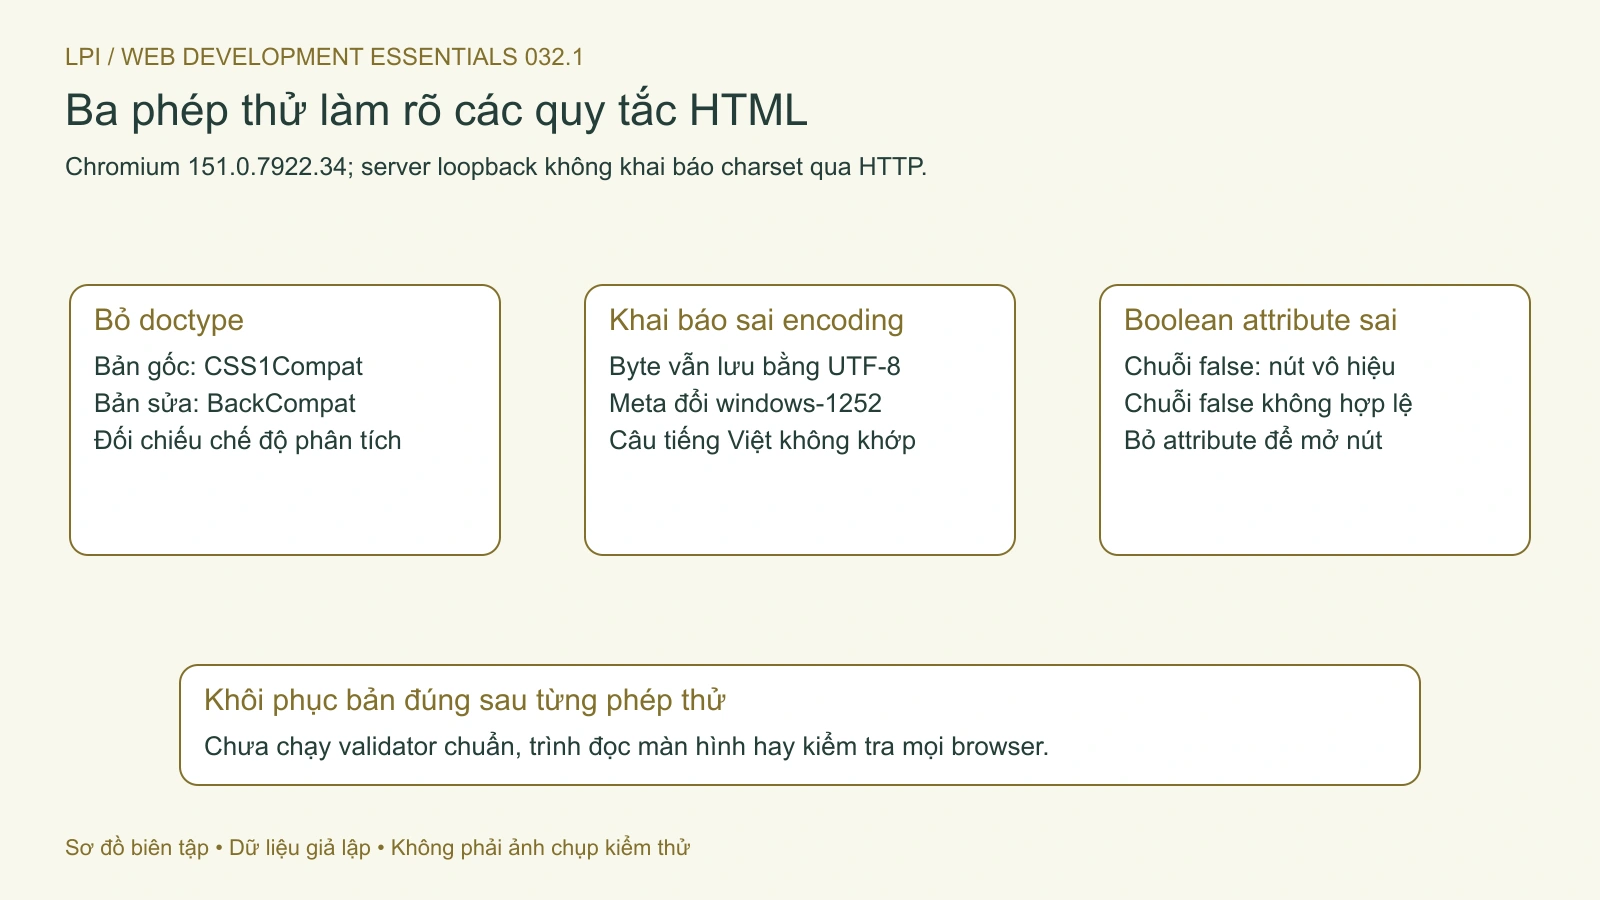Select "Bỏ attribute để mở nút"
The height and width of the screenshot is (900, 1600).
[1253, 440]
